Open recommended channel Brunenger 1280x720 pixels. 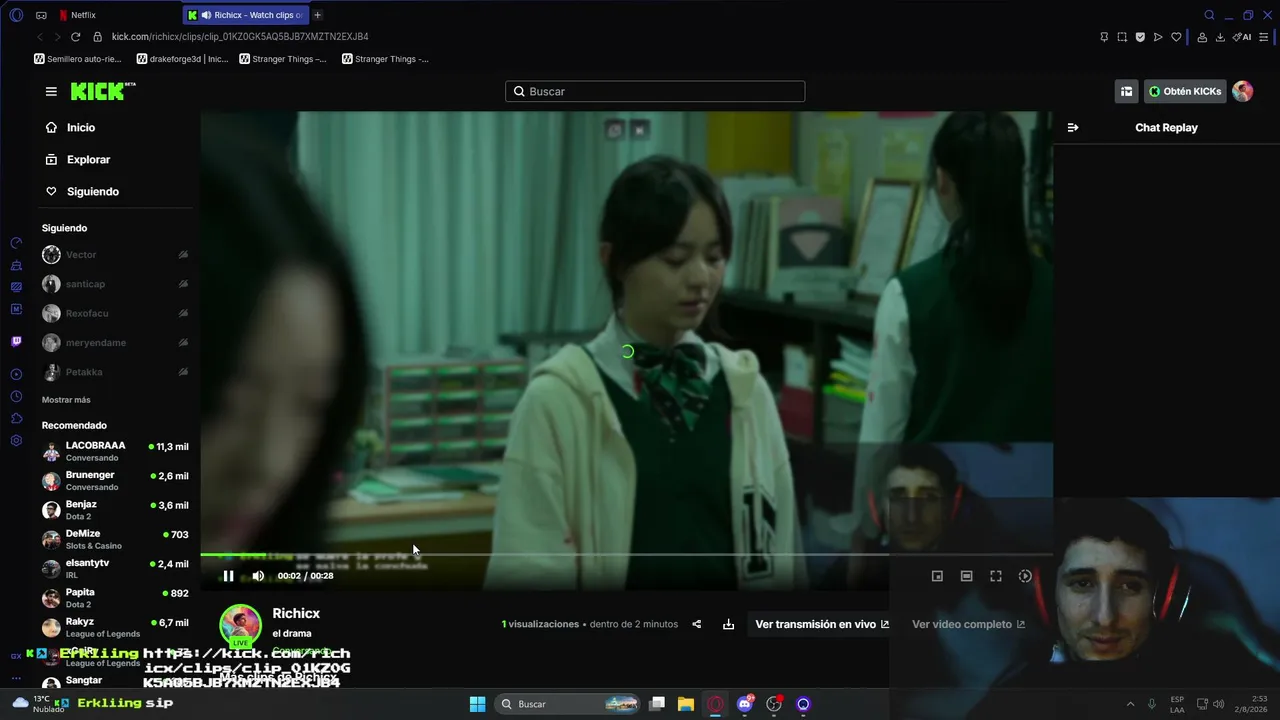[115, 480]
